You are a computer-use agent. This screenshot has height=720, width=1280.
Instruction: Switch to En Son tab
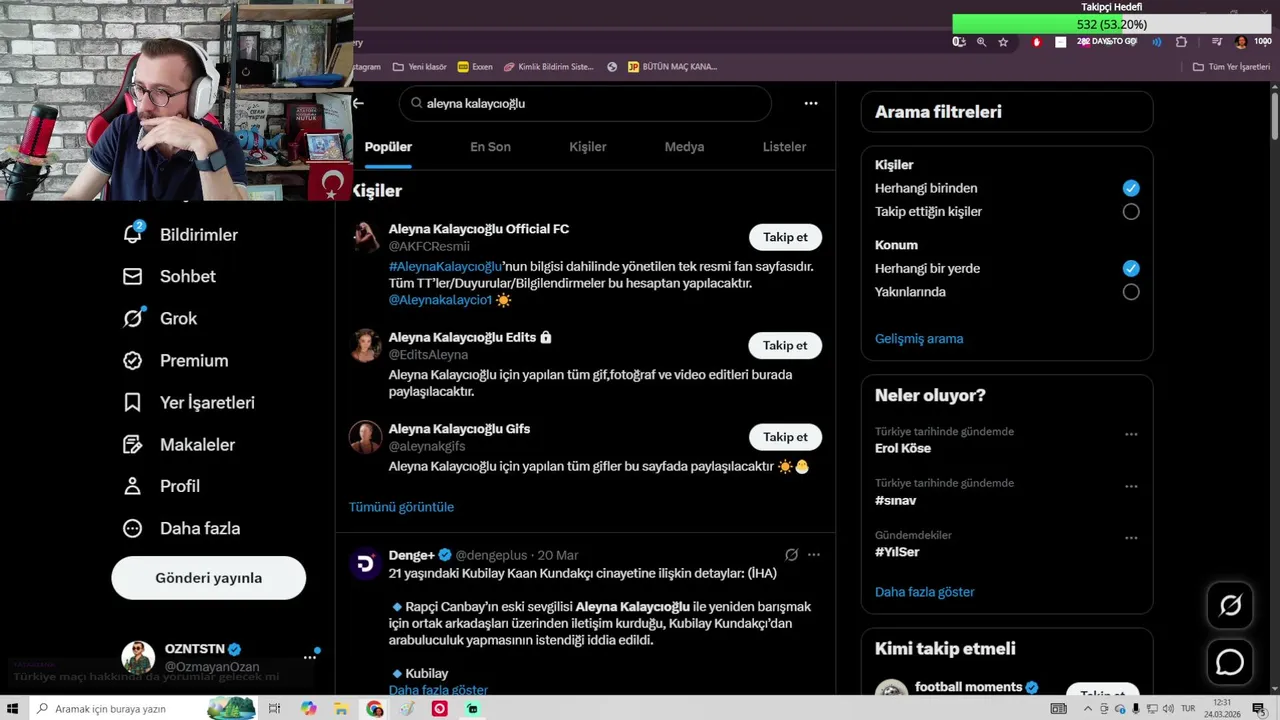tap(490, 147)
